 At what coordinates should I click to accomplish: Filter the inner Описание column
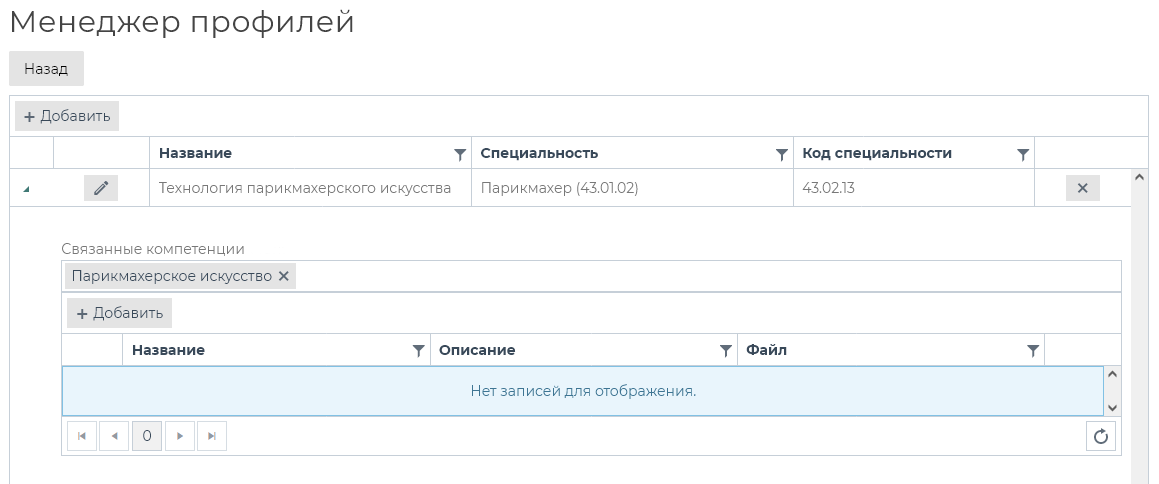[x=726, y=351]
